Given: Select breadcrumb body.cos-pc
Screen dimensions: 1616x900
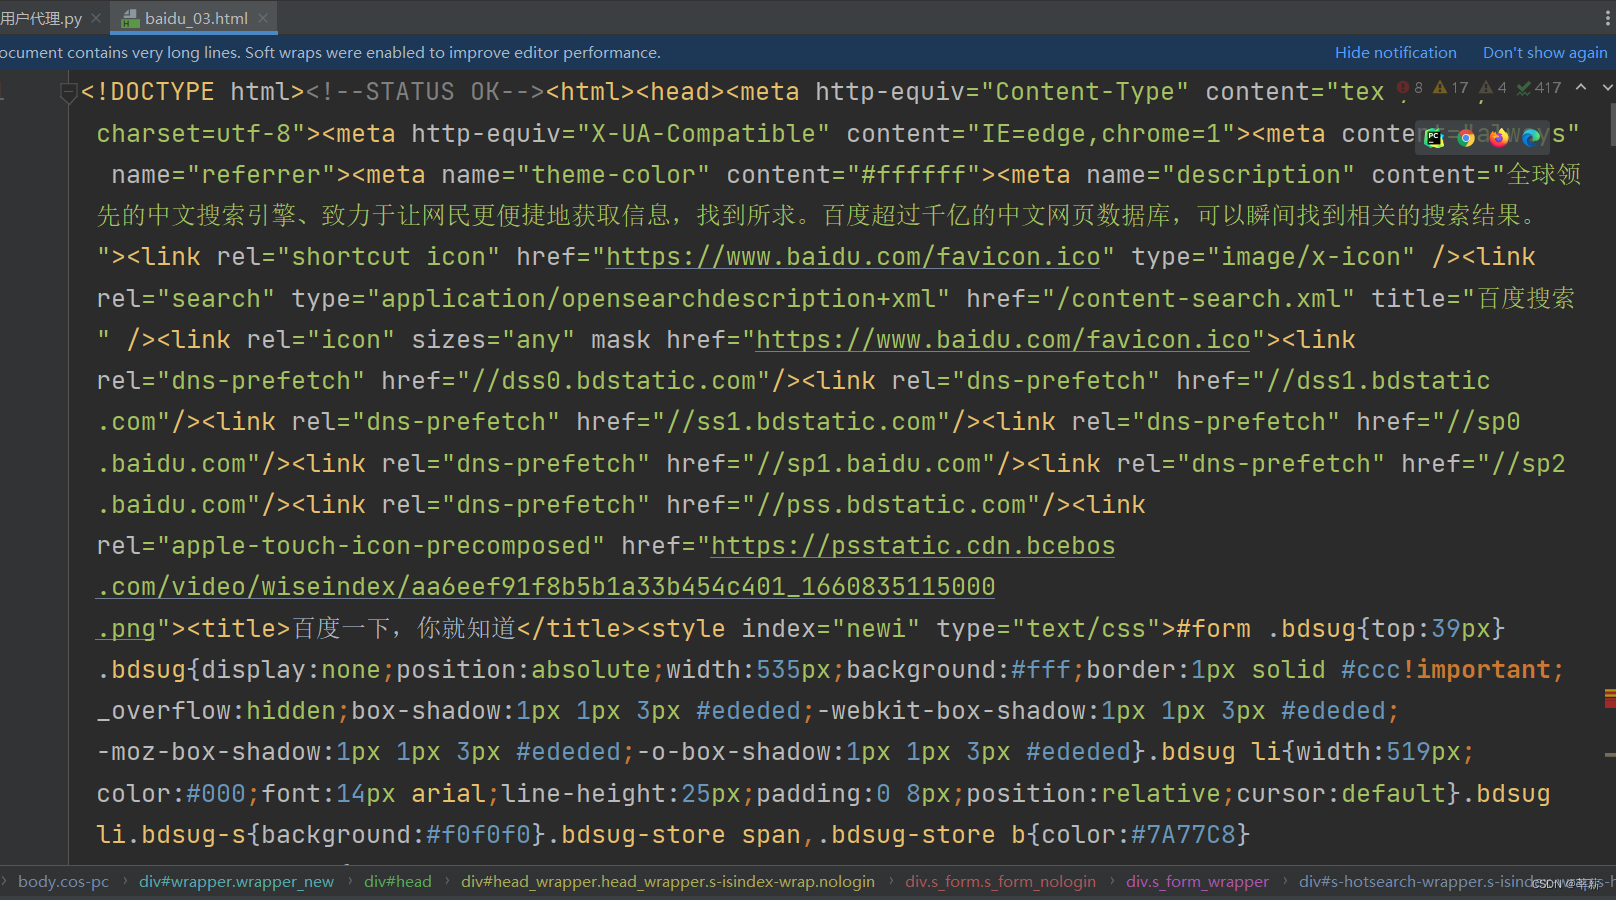Looking at the screenshot, I should (x=63, y=882).
